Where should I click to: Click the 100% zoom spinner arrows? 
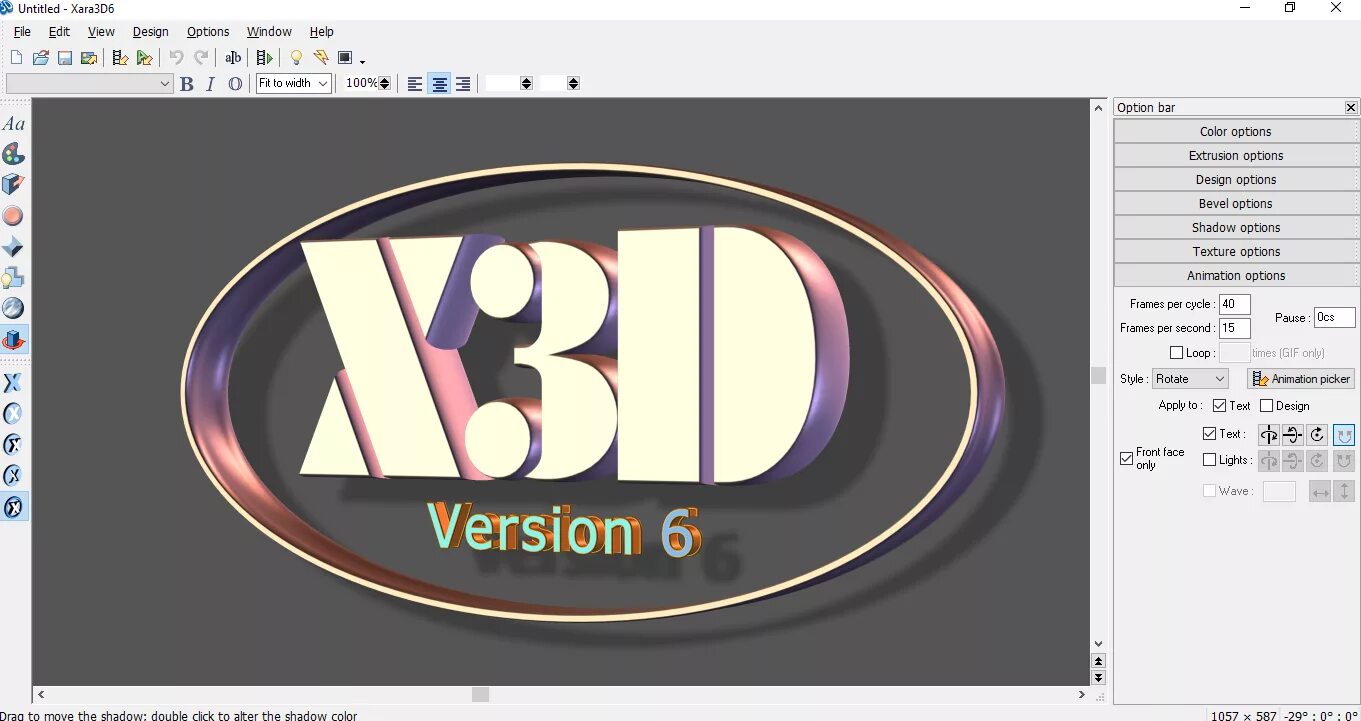(x=383, y=84)
